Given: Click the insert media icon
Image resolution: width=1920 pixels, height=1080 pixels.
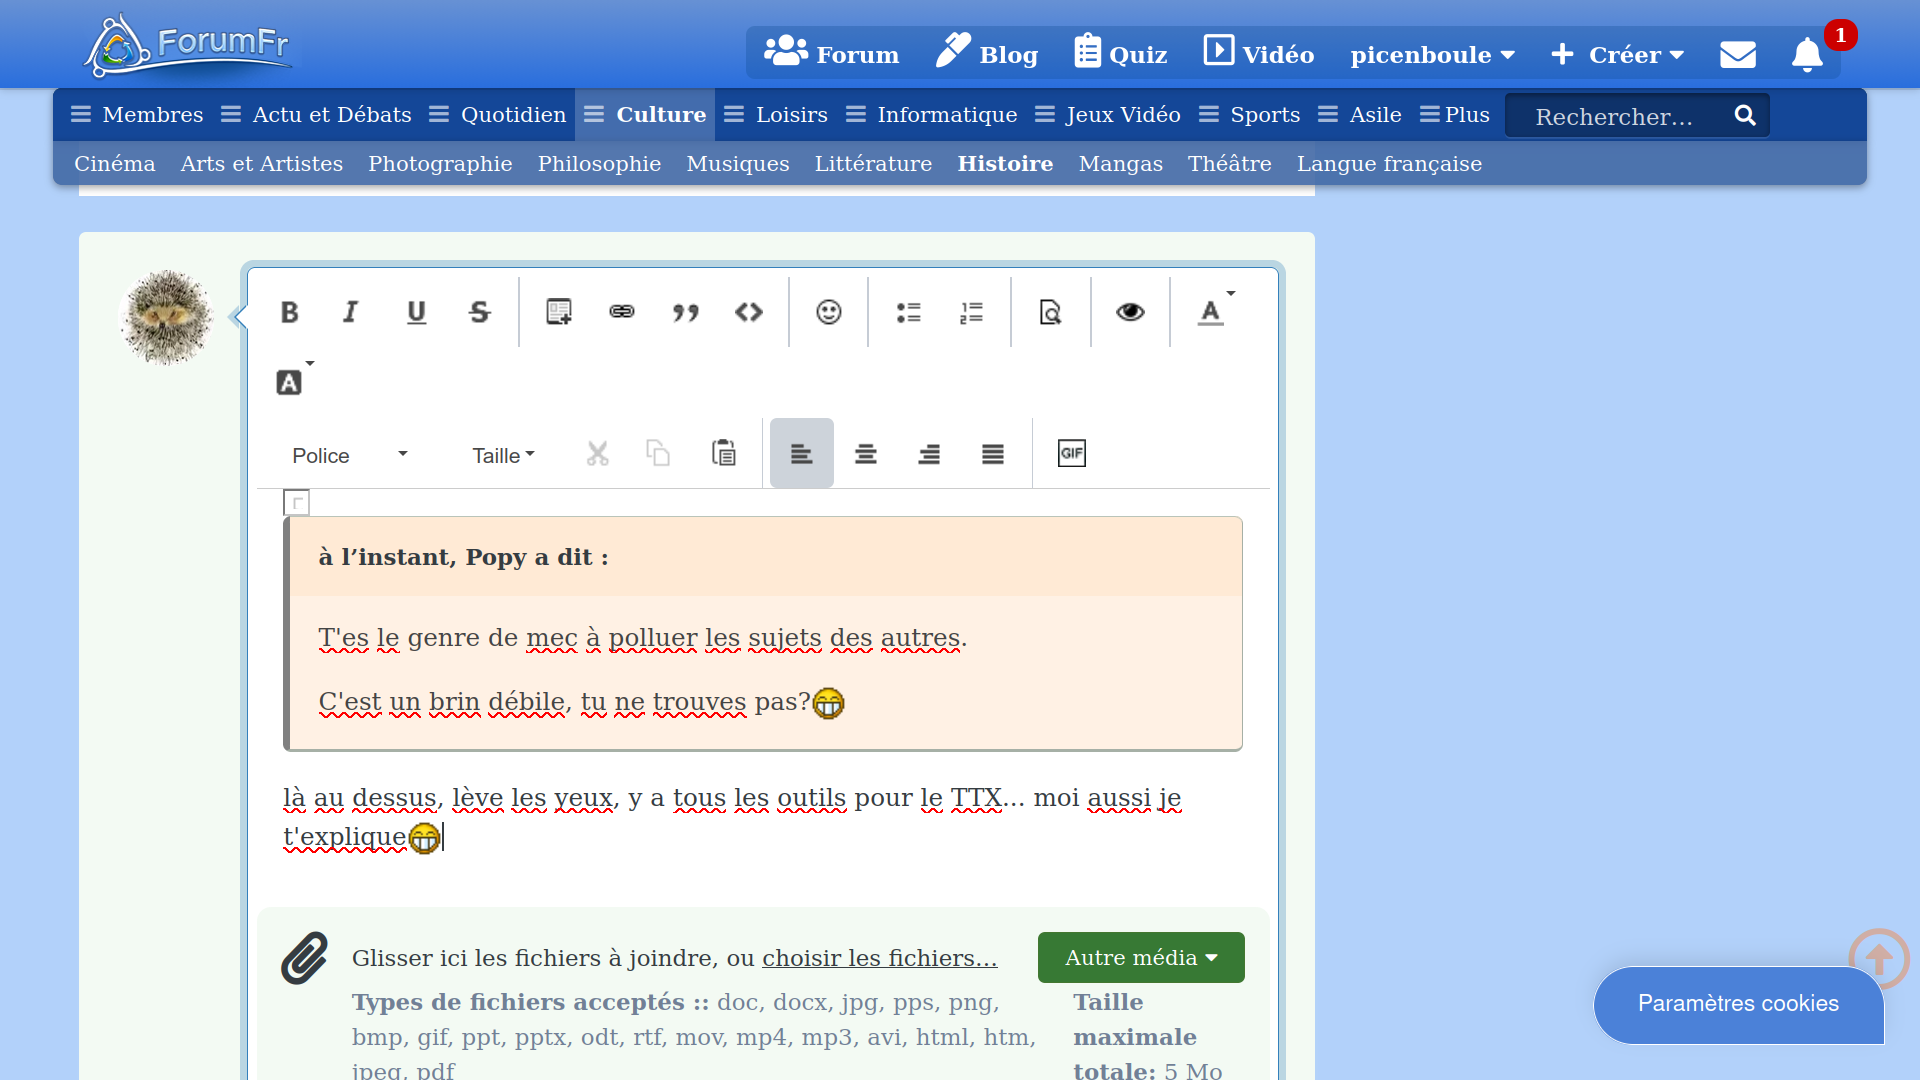Looking at the screenshot, I should pos(559,313).
